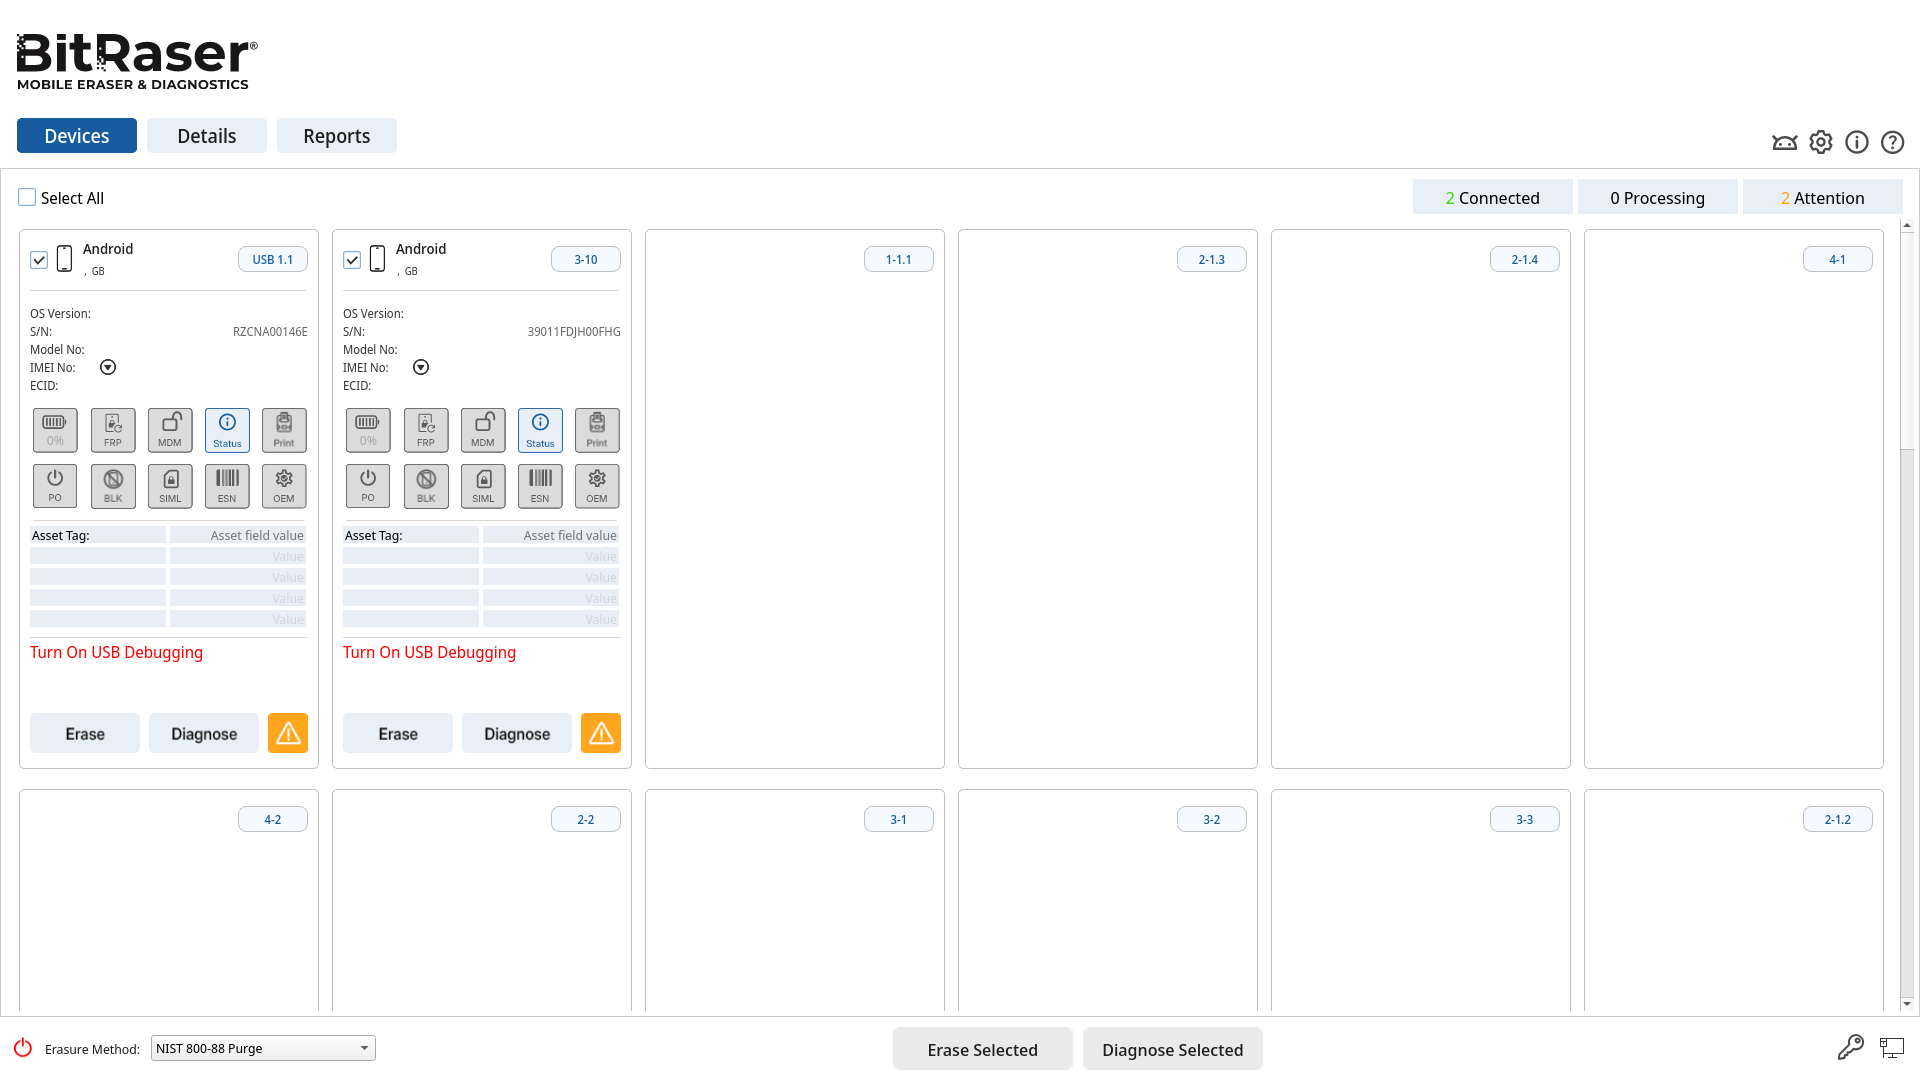The width and height of the screenshot is (1920, 1080).
Task: Click the FRP icon on the 3-10 device
Action: pyautogui.click(x=426, y=430)
